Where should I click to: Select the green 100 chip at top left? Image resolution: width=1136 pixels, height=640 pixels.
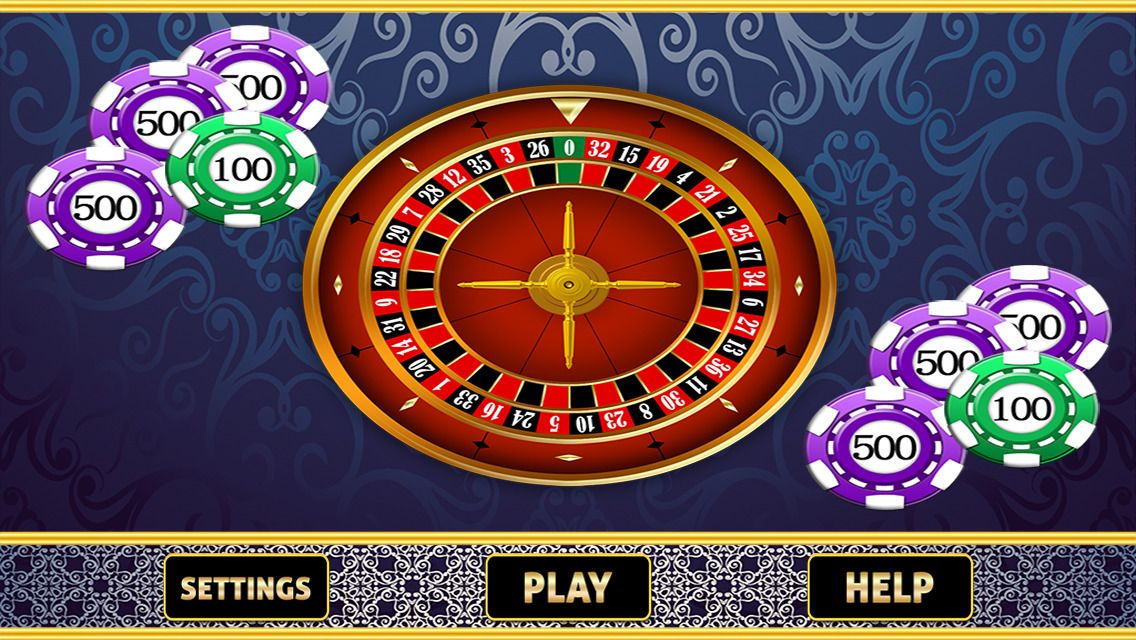(x=243, y=169)
